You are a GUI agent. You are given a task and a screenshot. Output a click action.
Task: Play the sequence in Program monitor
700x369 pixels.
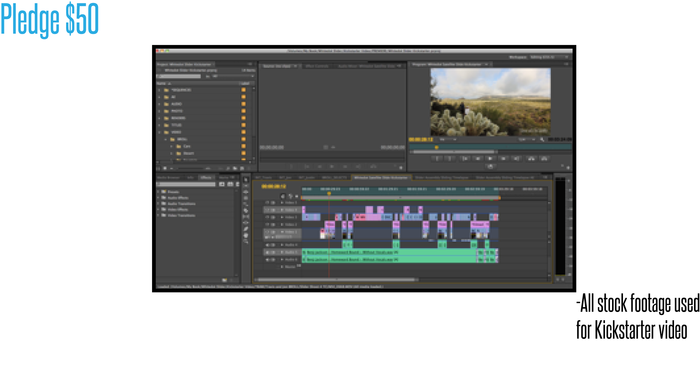(490, 158)
